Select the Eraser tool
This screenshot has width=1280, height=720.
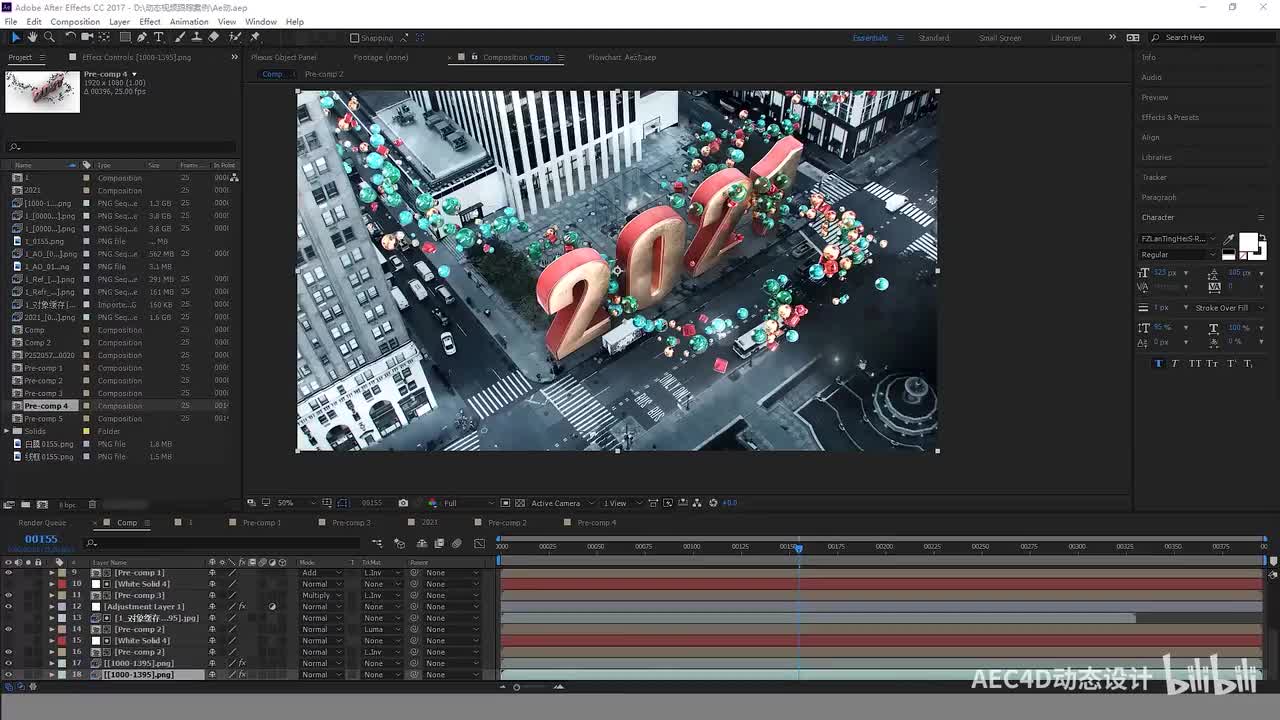coord(213,37)
